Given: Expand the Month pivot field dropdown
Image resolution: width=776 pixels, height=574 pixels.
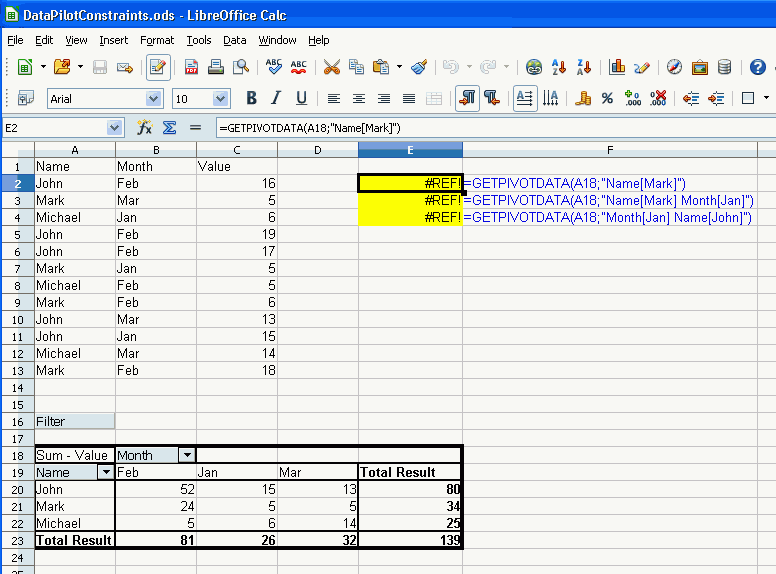Looking at the screenshot, I should pyautogui.click(x=186, y=455).
